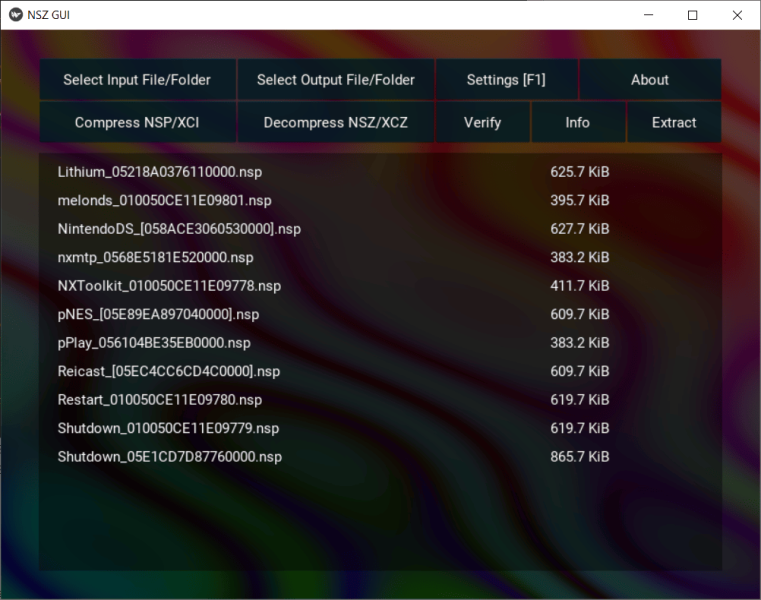The height and width of the screenshot is (600, 761).
Task: Select Lithium_05218A0376110000.nsp file
Action: tap(160, 172)
